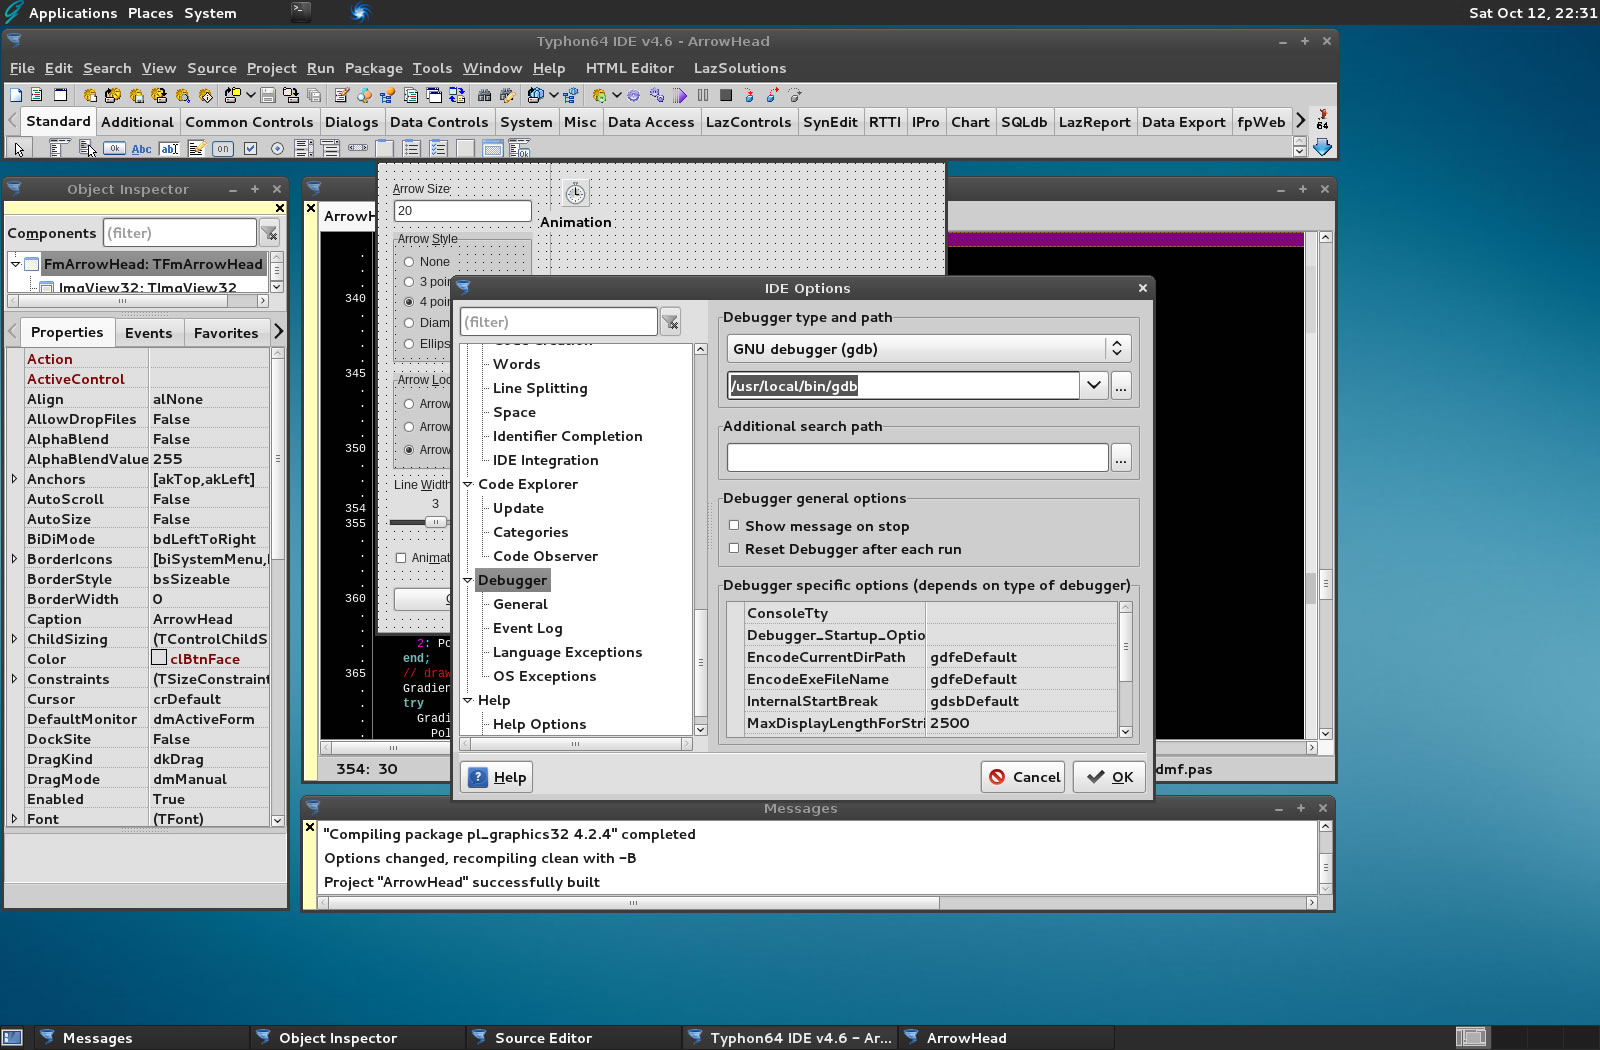The image size is (1600, 1050).
Task: Switch to the Favorites tab
Action: pyautogui.click(x=226, y=333)
